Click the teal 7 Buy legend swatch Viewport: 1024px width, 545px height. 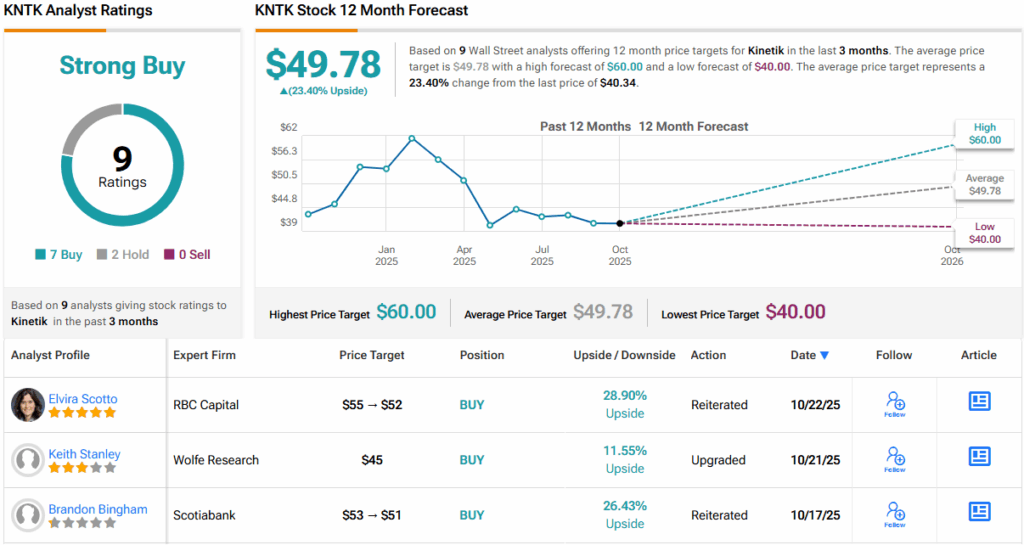click(x=40, y=255)
